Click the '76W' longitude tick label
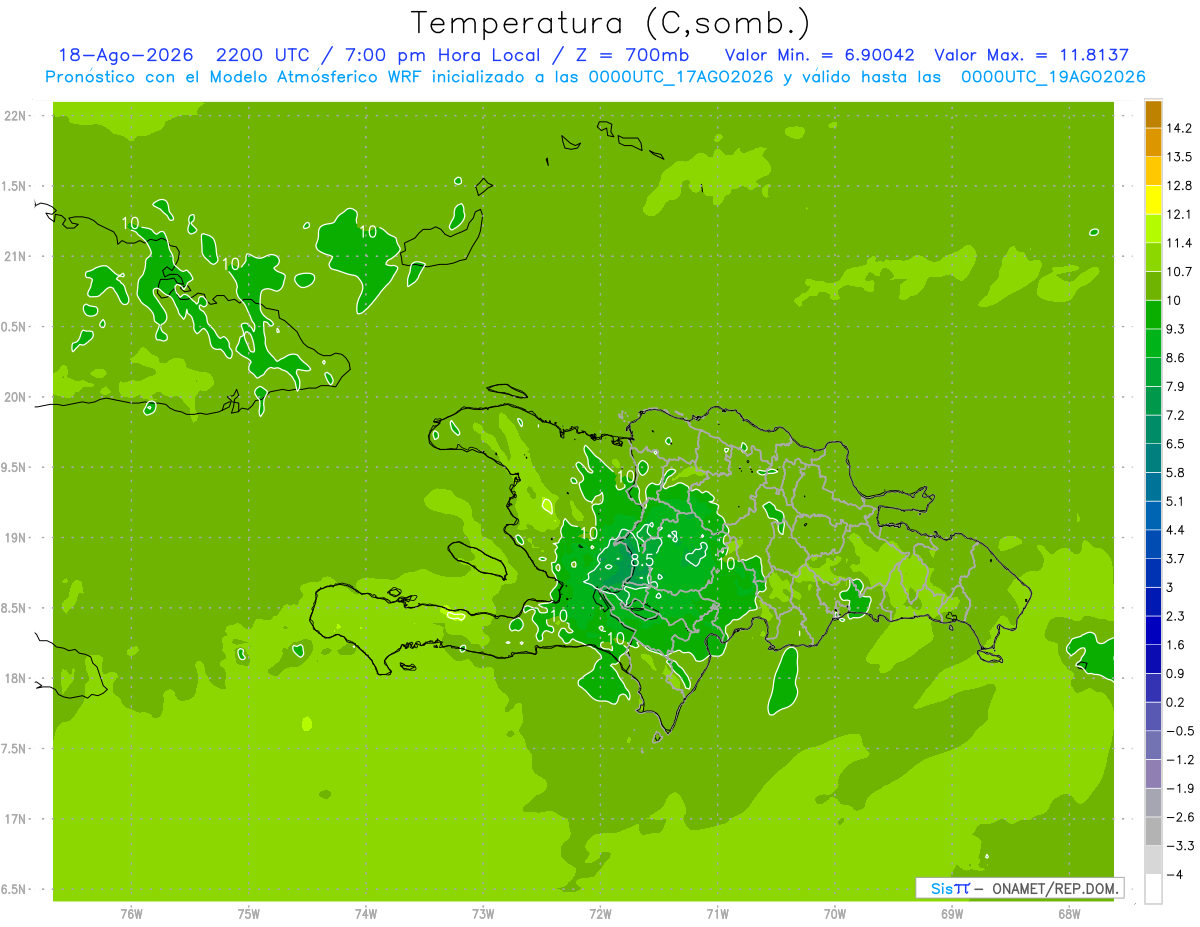Screen dimensions: 1200x927 (131, 914)
